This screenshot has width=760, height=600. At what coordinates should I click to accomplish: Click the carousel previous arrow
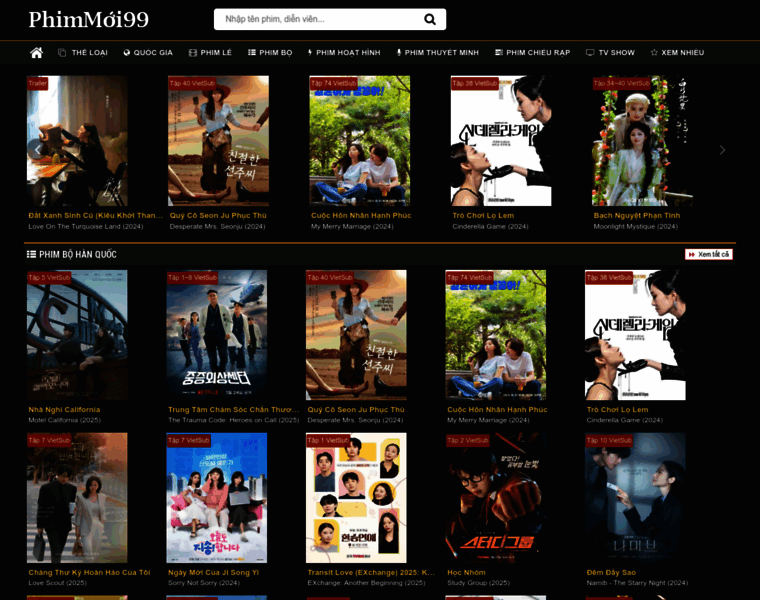pos(37,150)
